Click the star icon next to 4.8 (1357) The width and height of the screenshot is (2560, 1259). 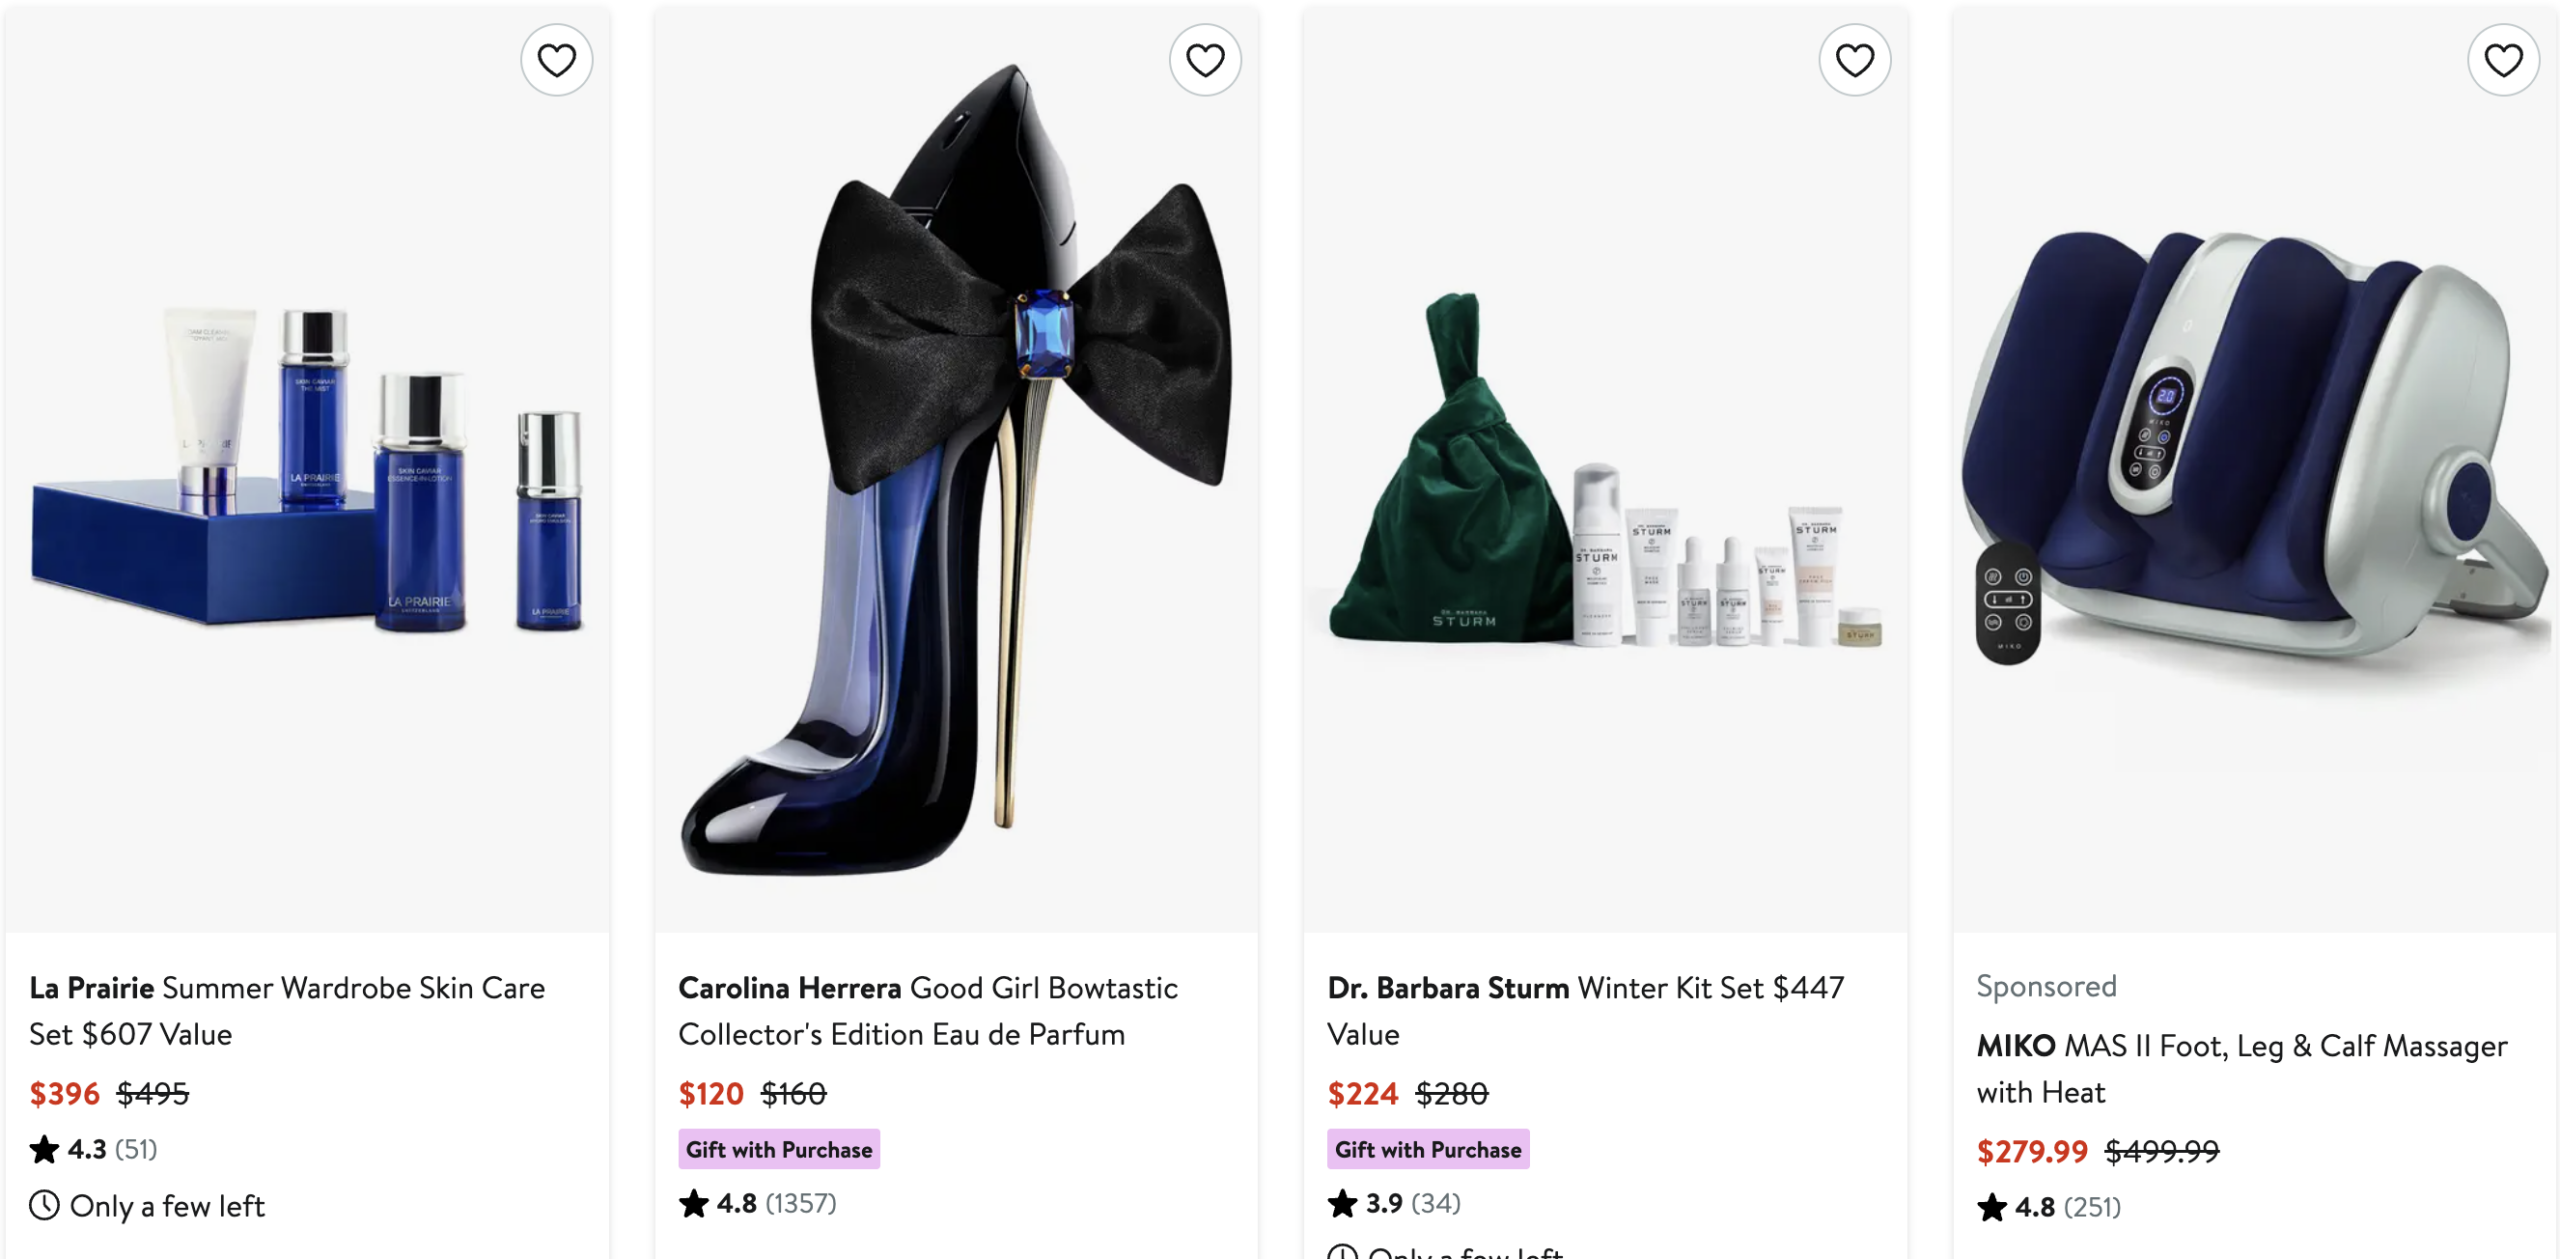pyautogui.click(x=693, y=1203)
